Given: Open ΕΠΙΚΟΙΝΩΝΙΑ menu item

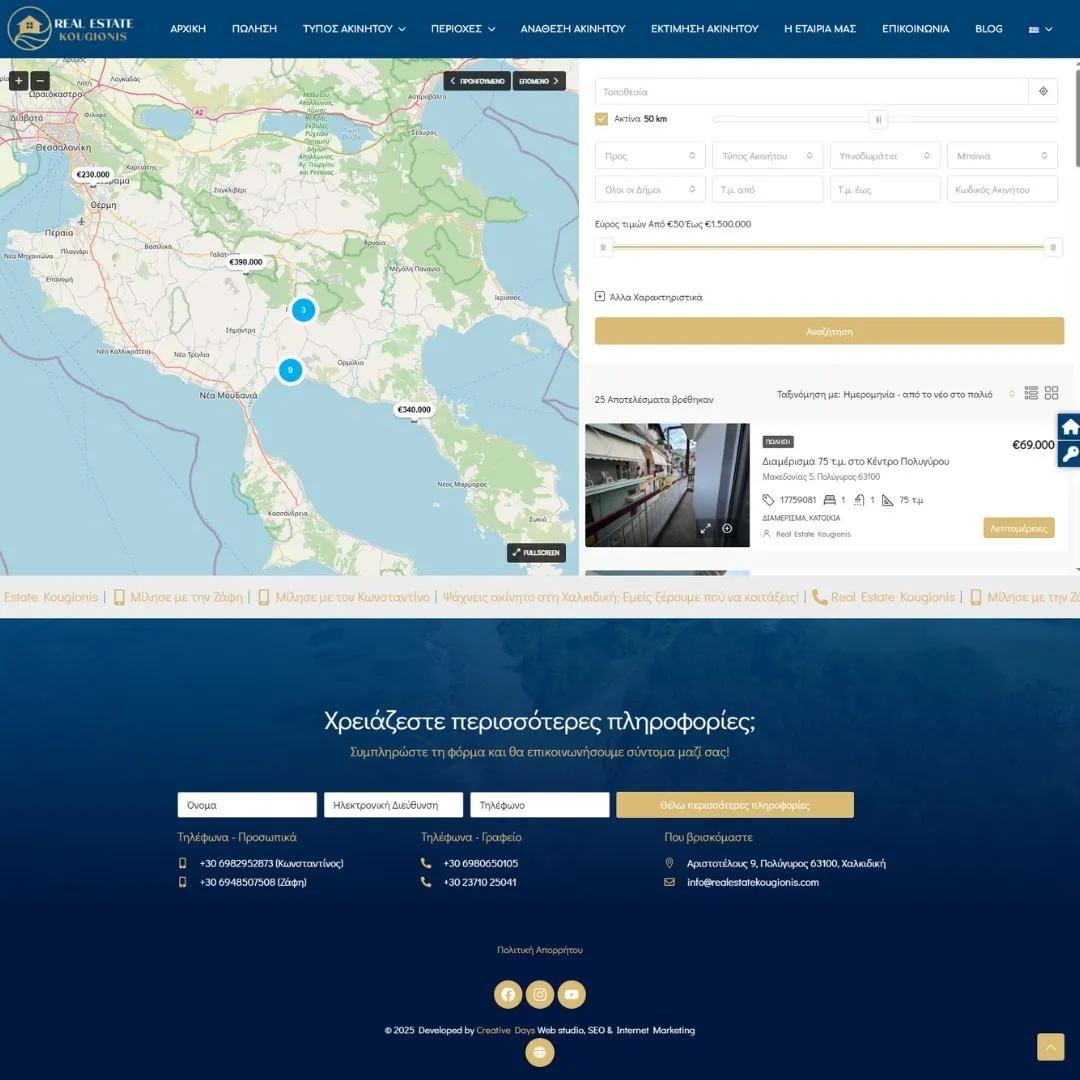Looking at the screenshot, I should click(x=915, y=29).
